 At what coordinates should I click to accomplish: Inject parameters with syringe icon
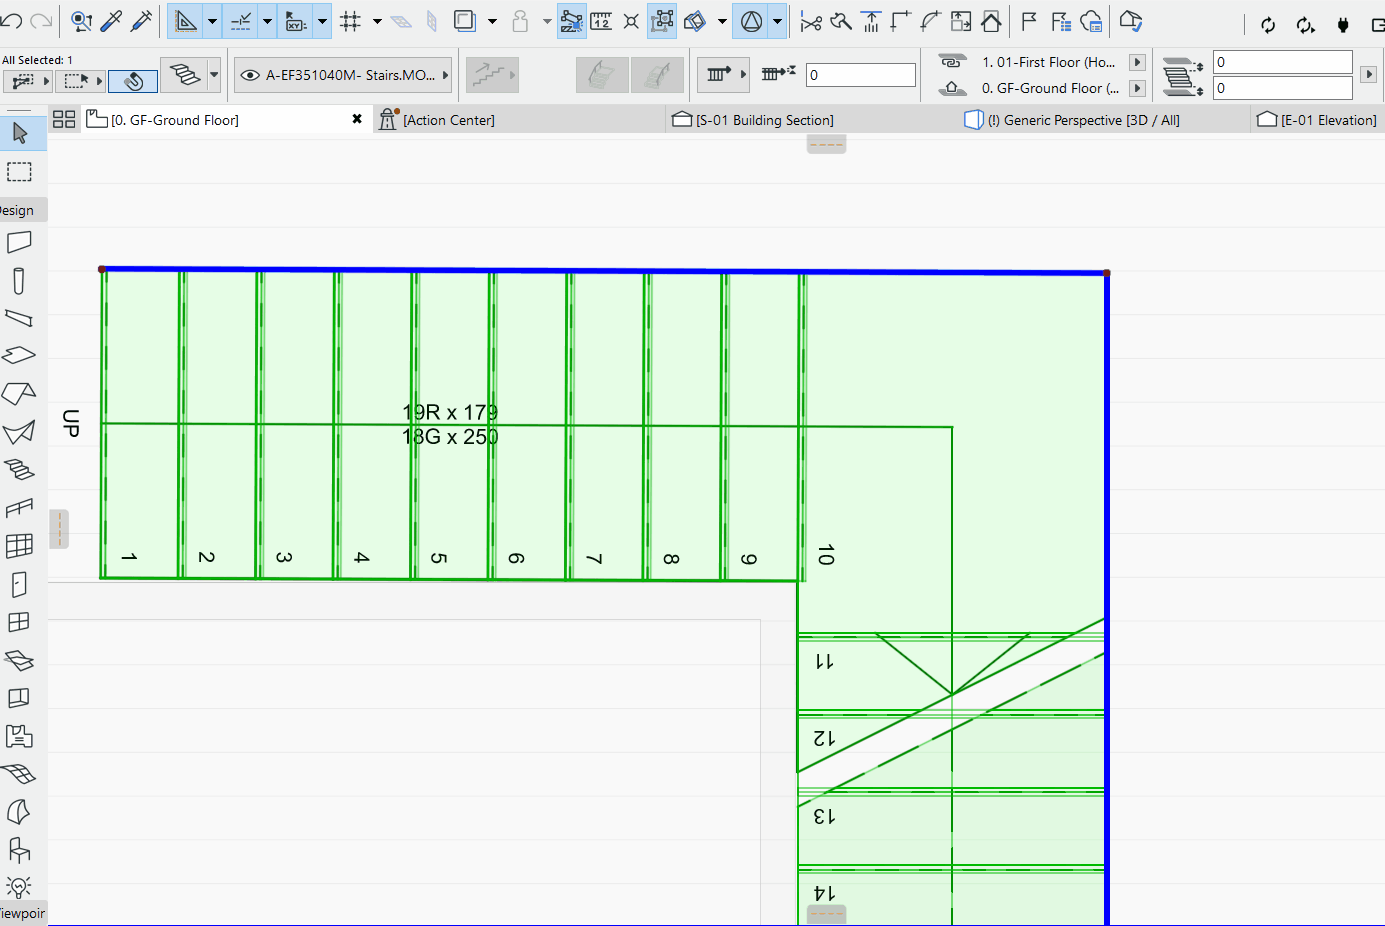[x=141, y=21]
